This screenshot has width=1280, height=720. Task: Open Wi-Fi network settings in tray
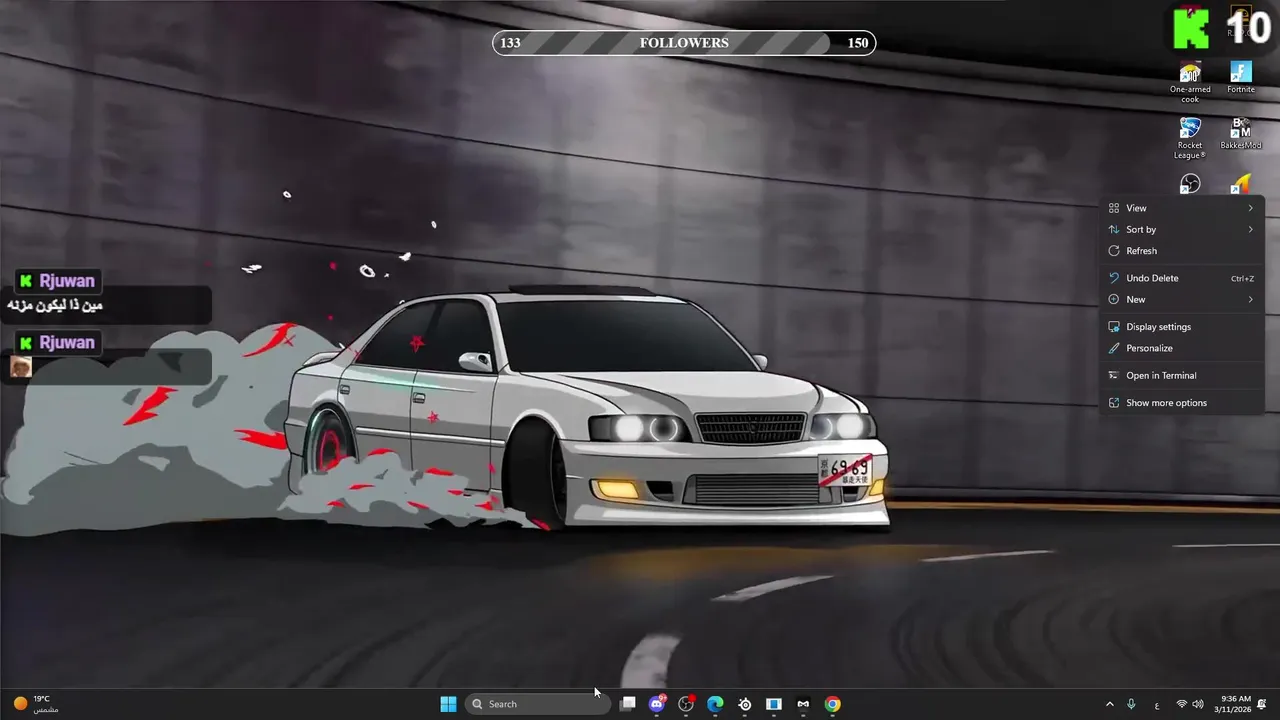(x=1182, y=704)
